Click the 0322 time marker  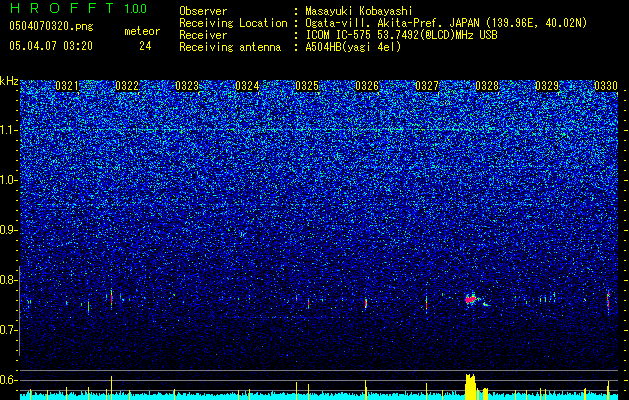pyautogui.click(x=127, y=86)
